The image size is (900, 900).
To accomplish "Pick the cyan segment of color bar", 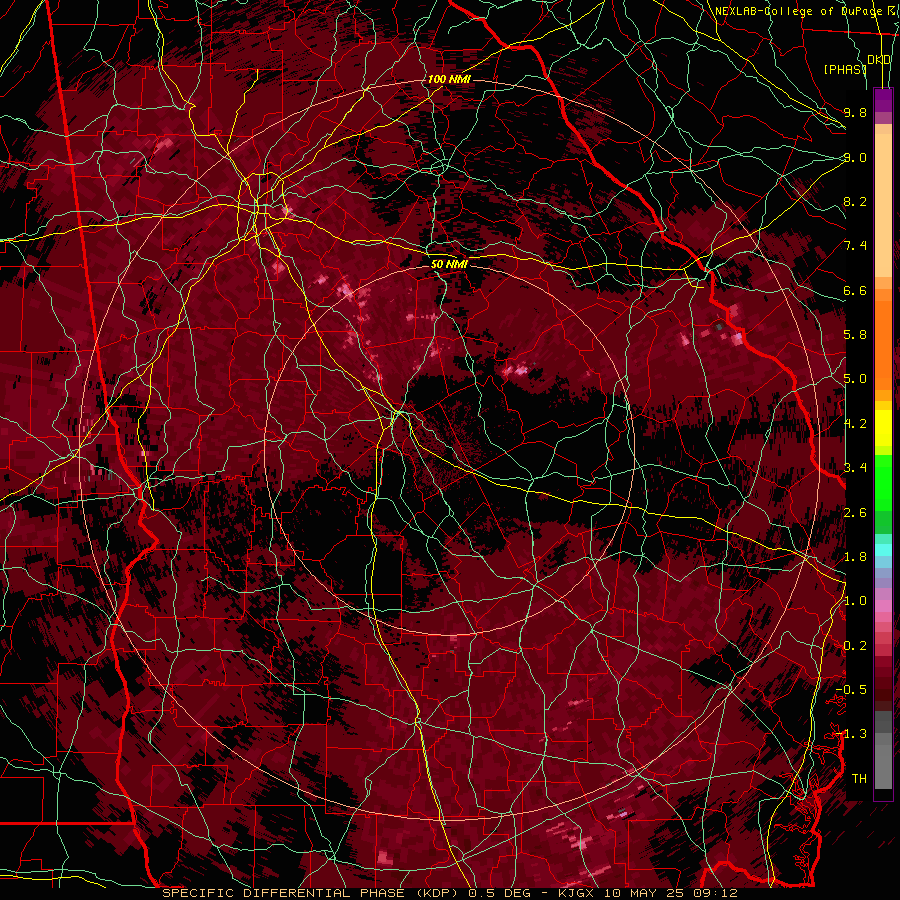I will pyautogui.click(x=883, y=550).
